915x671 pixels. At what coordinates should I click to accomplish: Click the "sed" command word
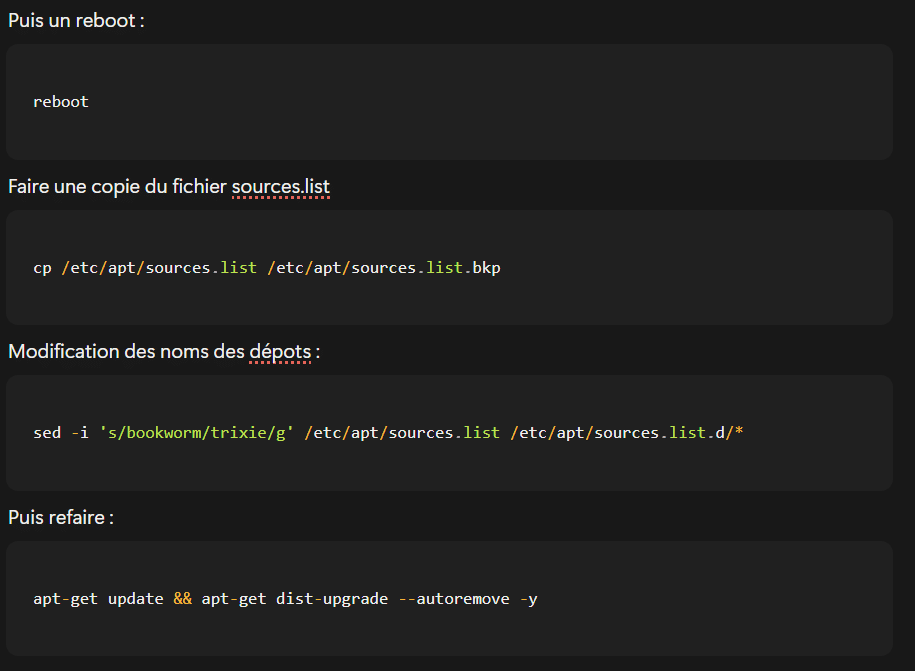tap(46, 433)
